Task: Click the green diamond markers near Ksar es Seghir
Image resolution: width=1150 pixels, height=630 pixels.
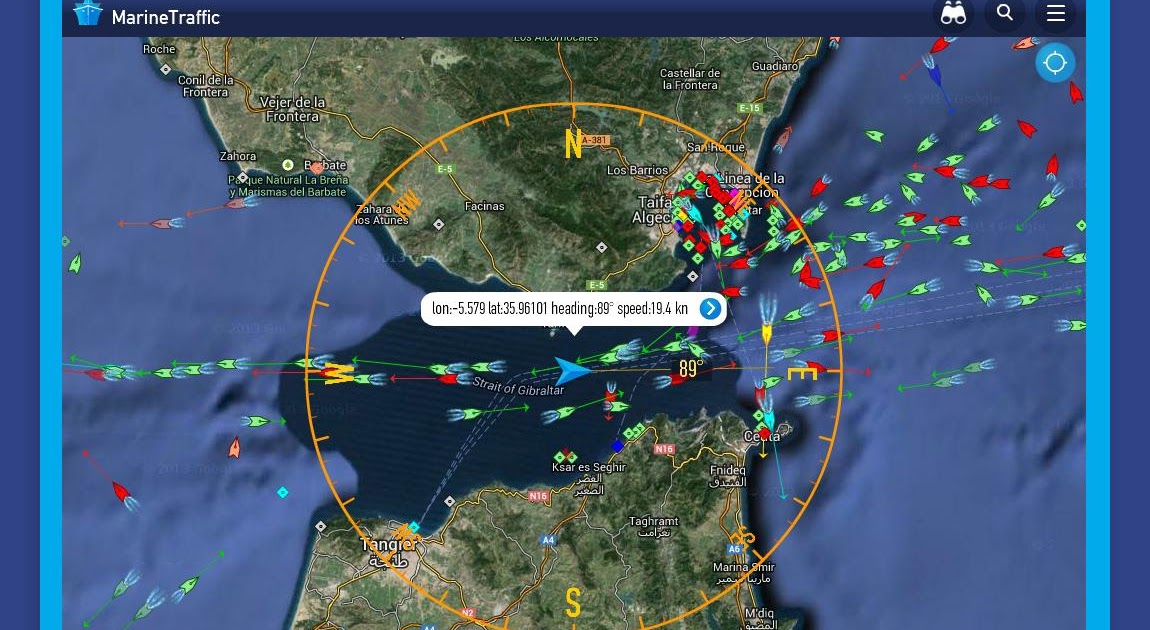Action: (x=565, y=457)
